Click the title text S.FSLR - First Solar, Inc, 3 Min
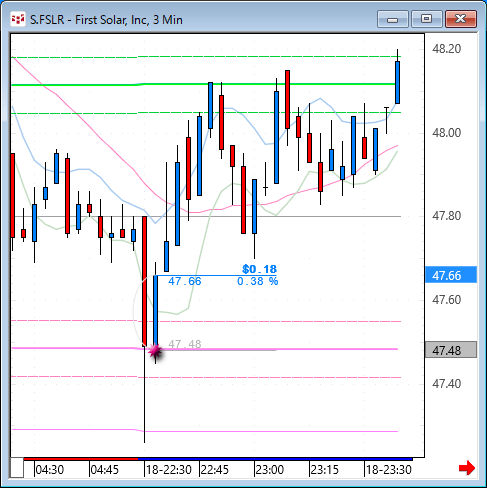The image size is (487, 488). [106, 20]
